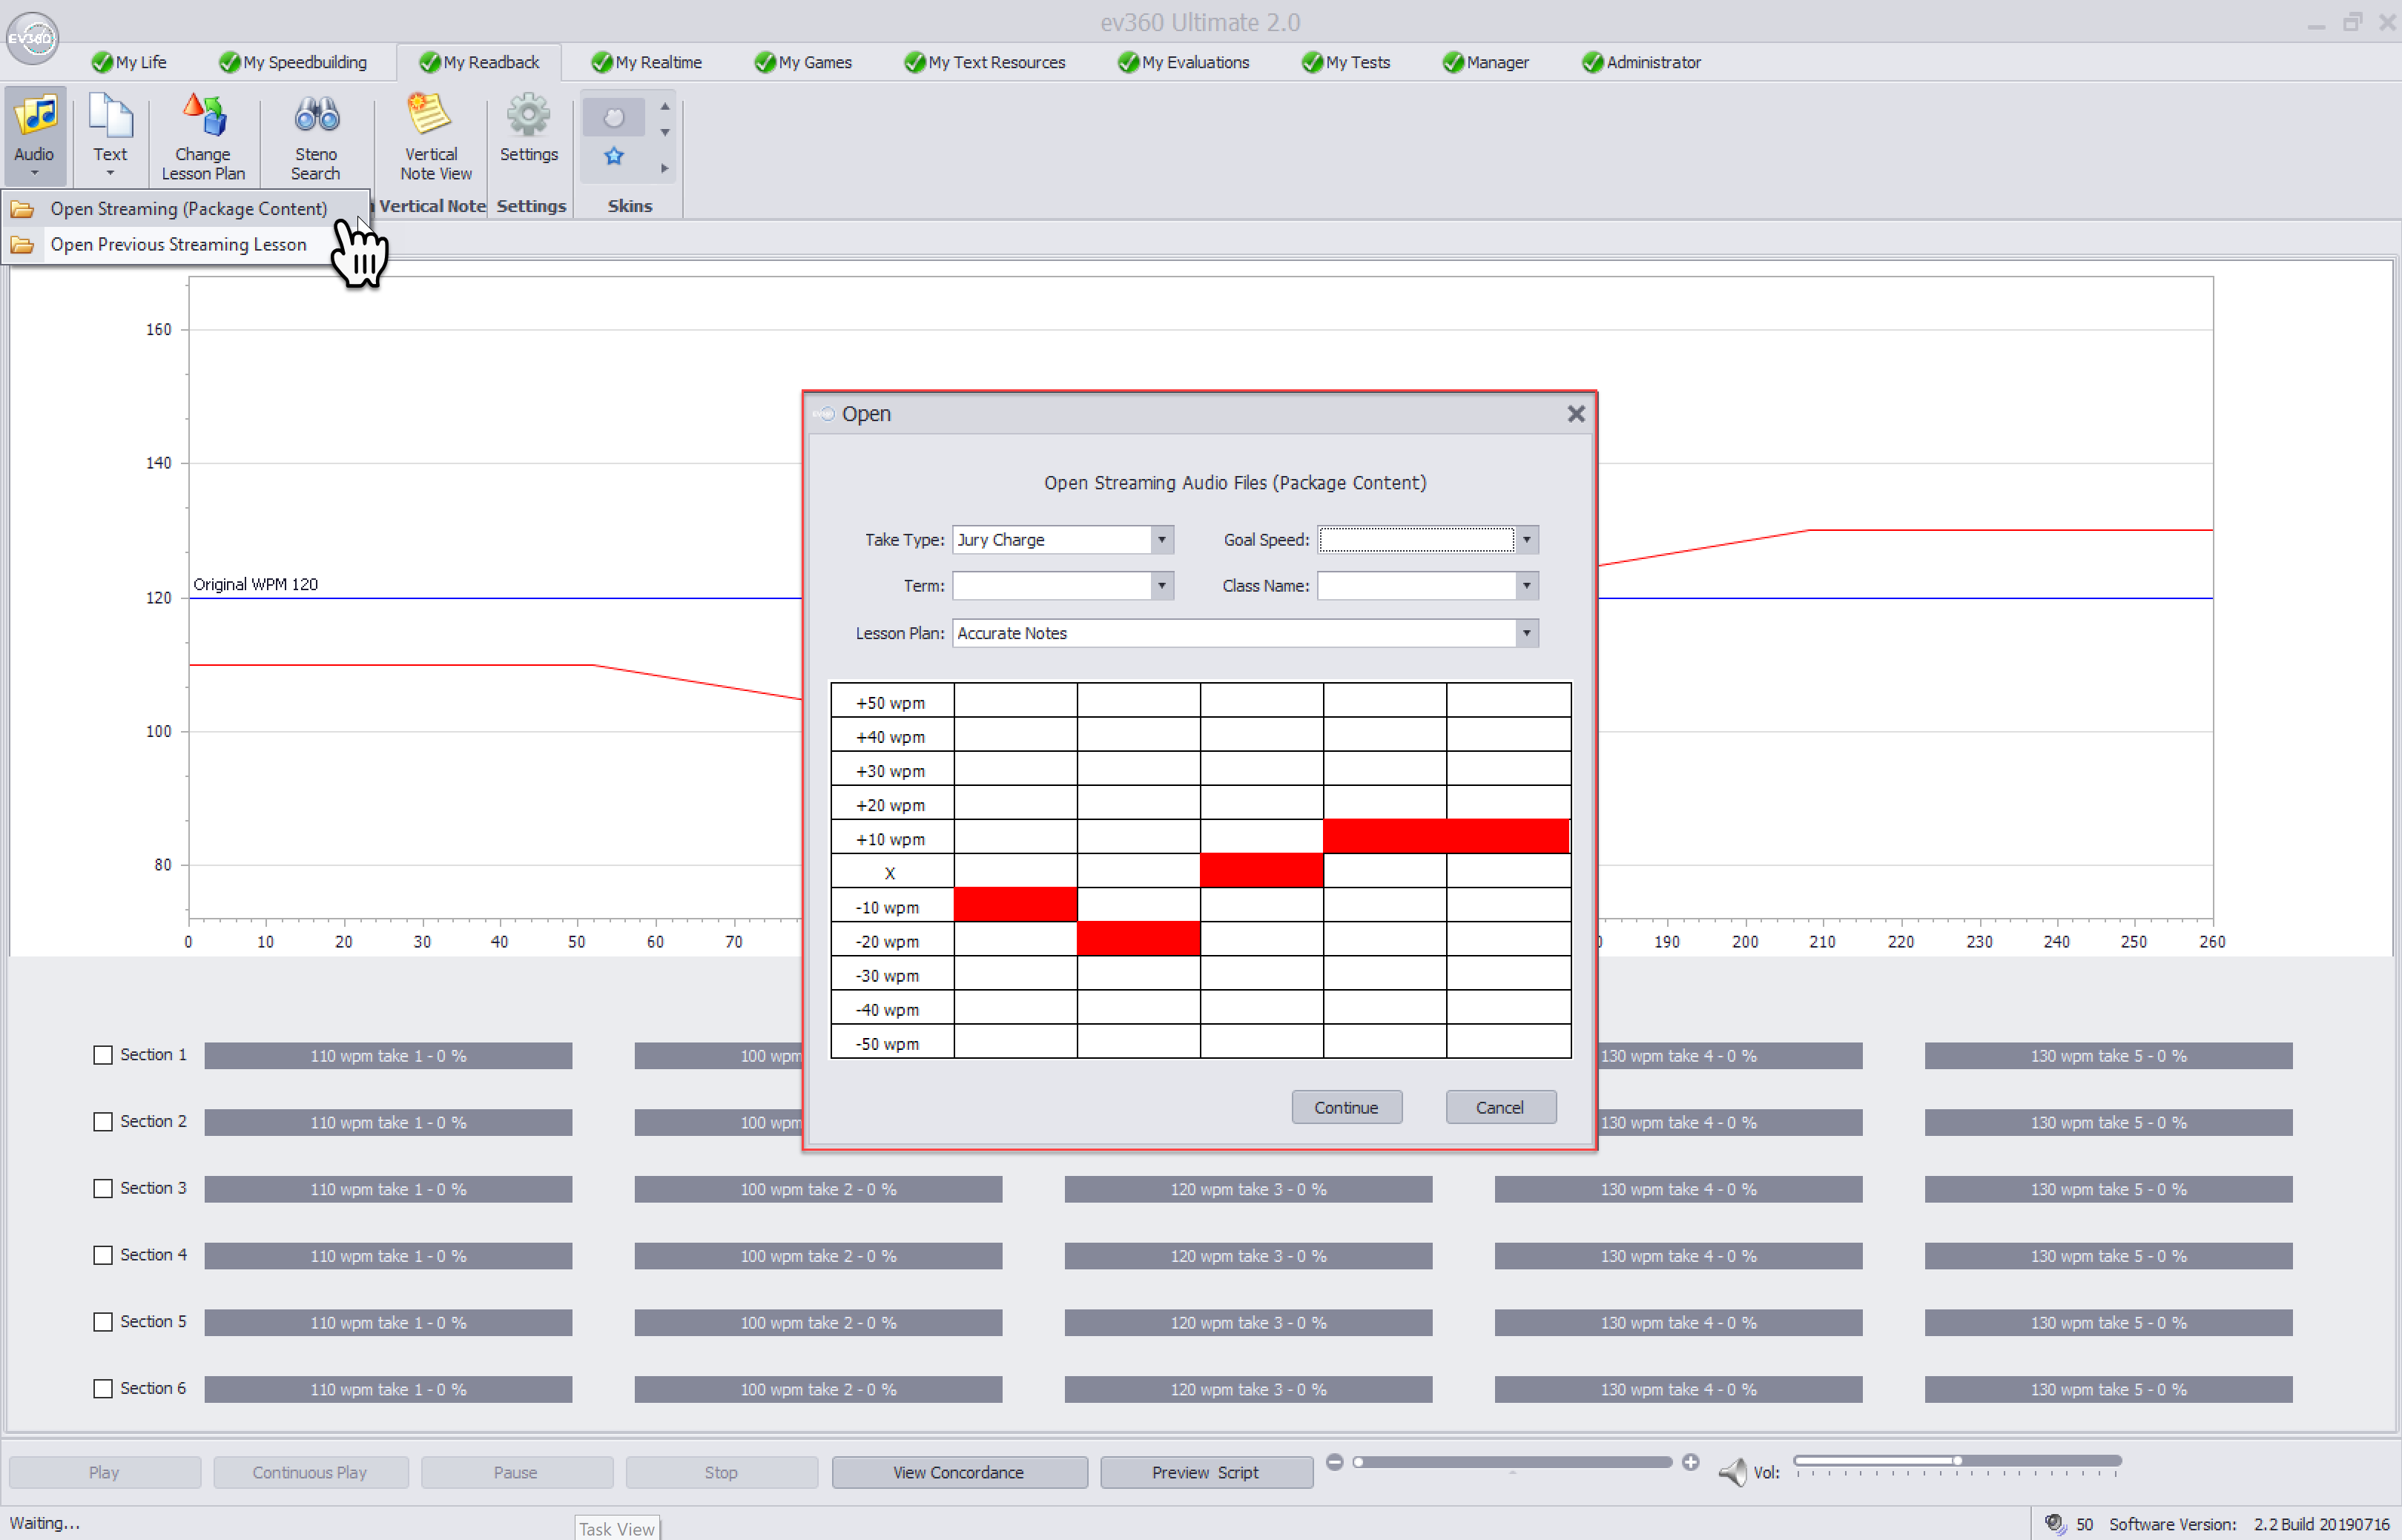Viewport: 2402px width, 1540px height.
Task: Click the Audio music folder icon
Action: [35, 116]
